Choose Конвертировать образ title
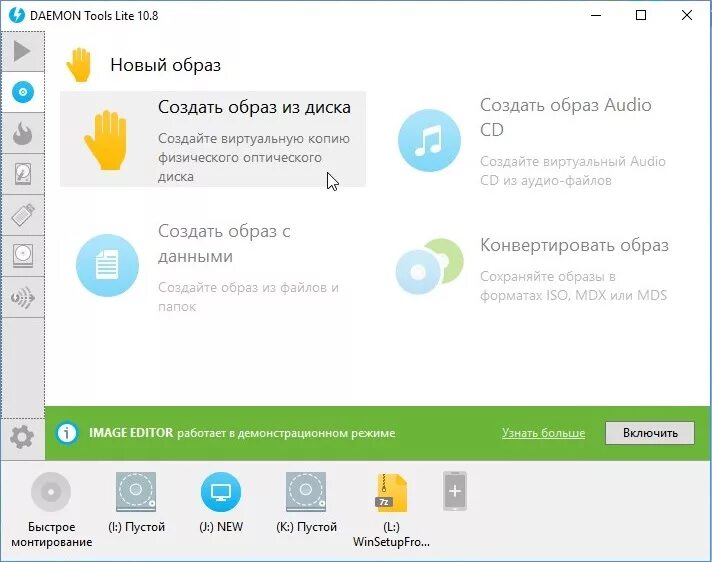 [x=574, y=245]
